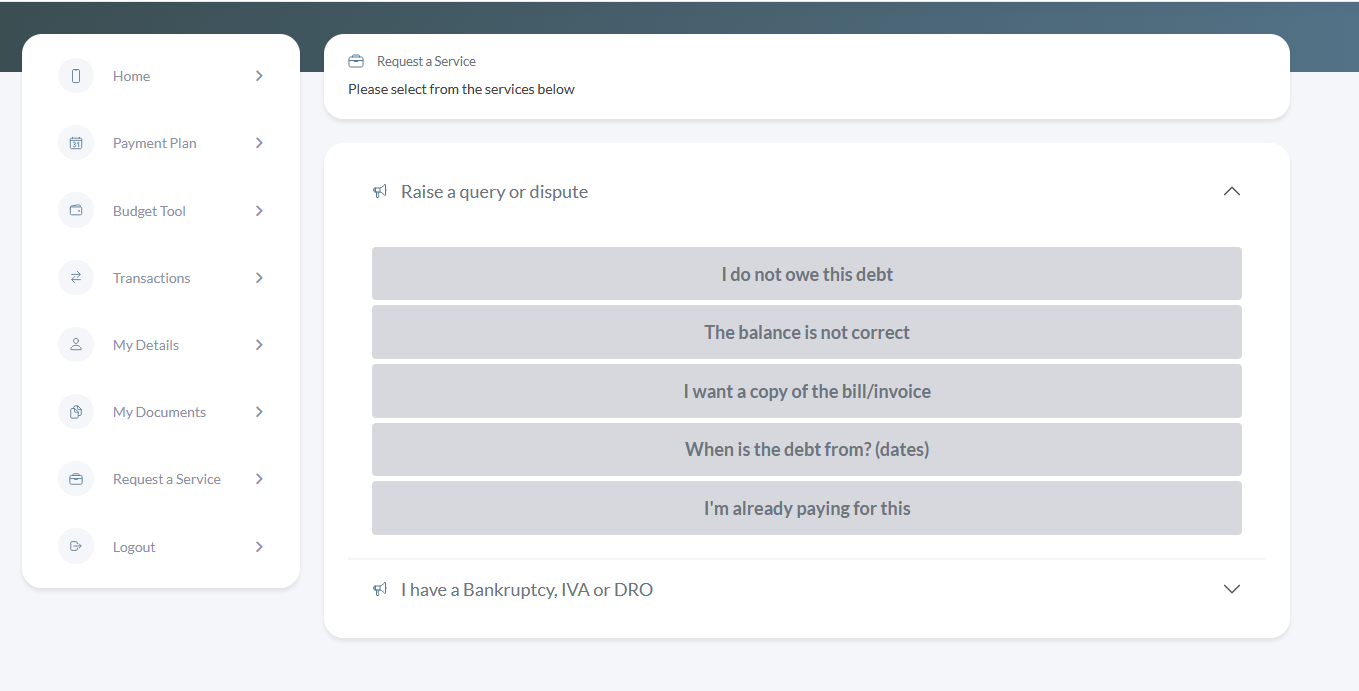
Task: Click the chevron next to Payment Plan
Action: [259, 143]
